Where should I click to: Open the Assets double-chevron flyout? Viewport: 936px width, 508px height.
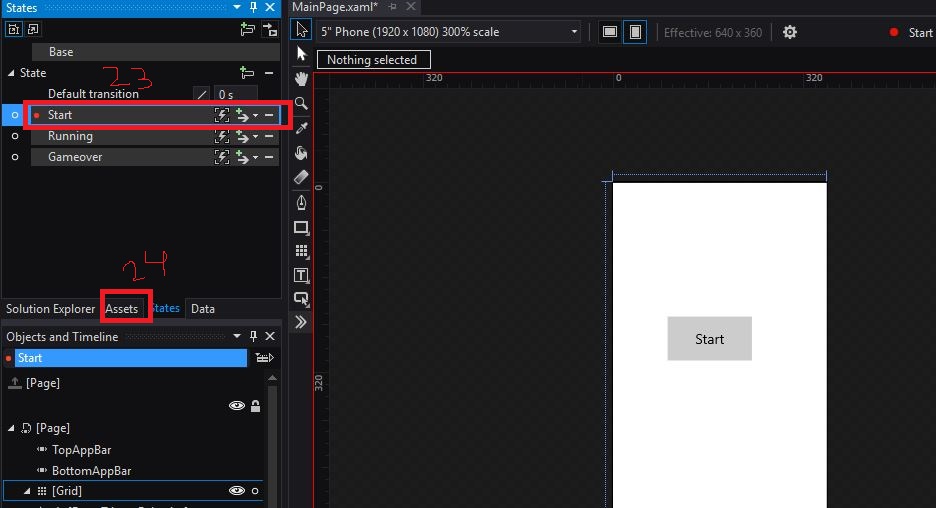301,322
